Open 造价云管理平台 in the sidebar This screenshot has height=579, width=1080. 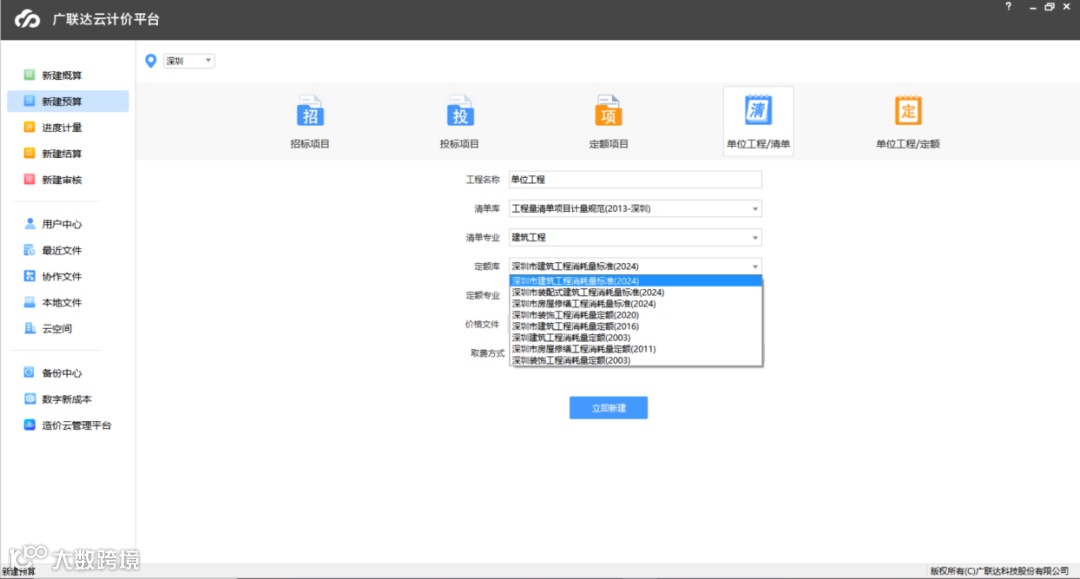[x=76, y=425]
